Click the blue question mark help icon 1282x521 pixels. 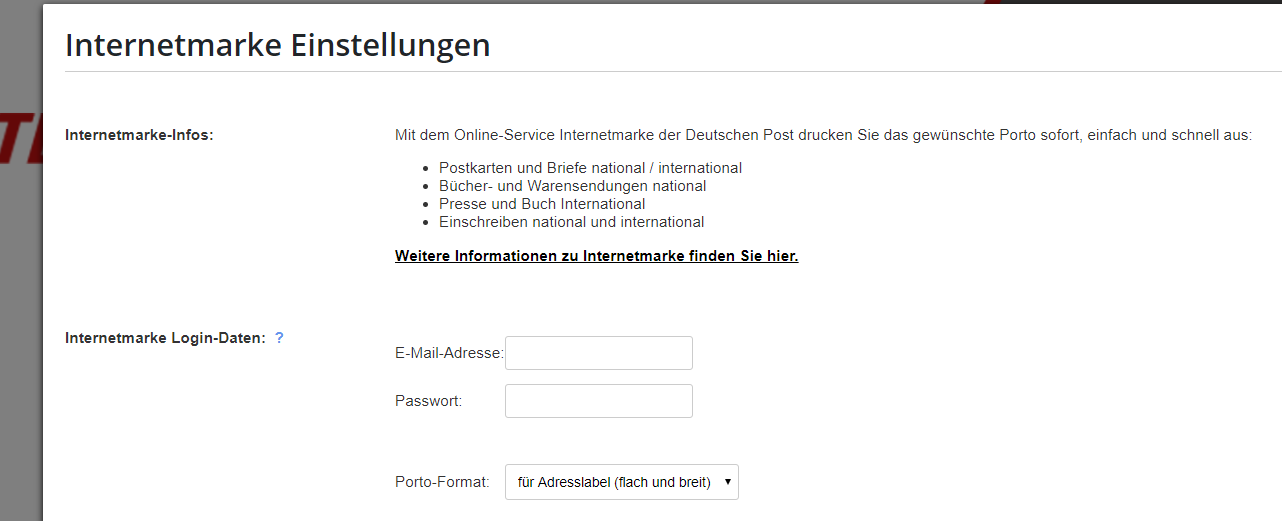click(279, 338)
